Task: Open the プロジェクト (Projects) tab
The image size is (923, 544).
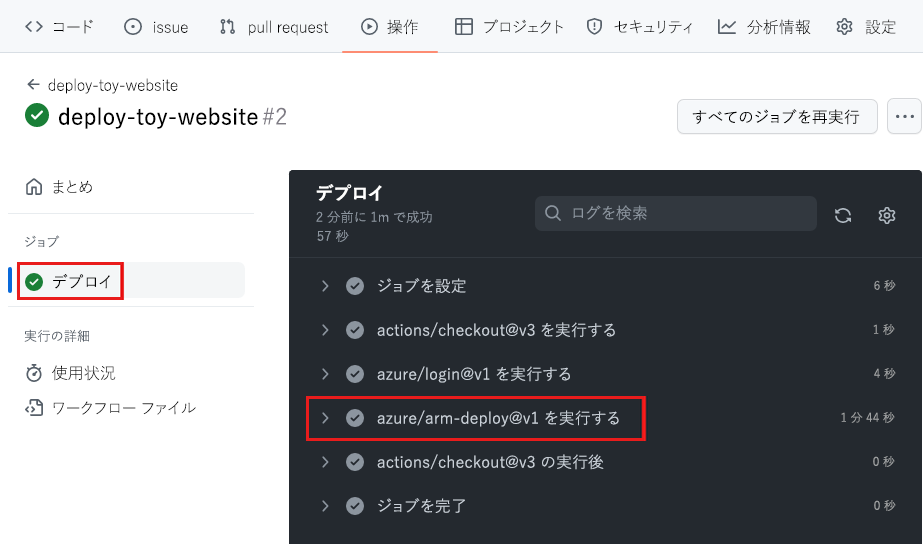Action: 509,26
